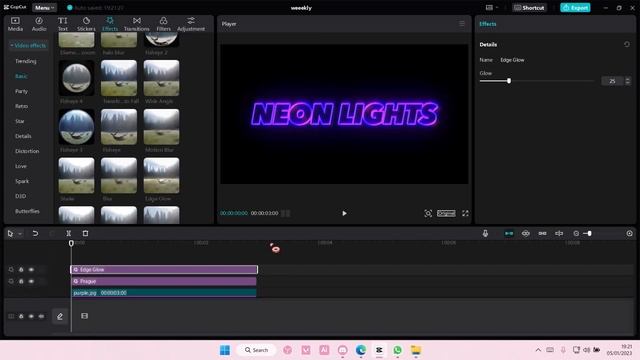Lock the Prague text track
The width and height of the screenshot is (640, 360).
click(21, 281)
